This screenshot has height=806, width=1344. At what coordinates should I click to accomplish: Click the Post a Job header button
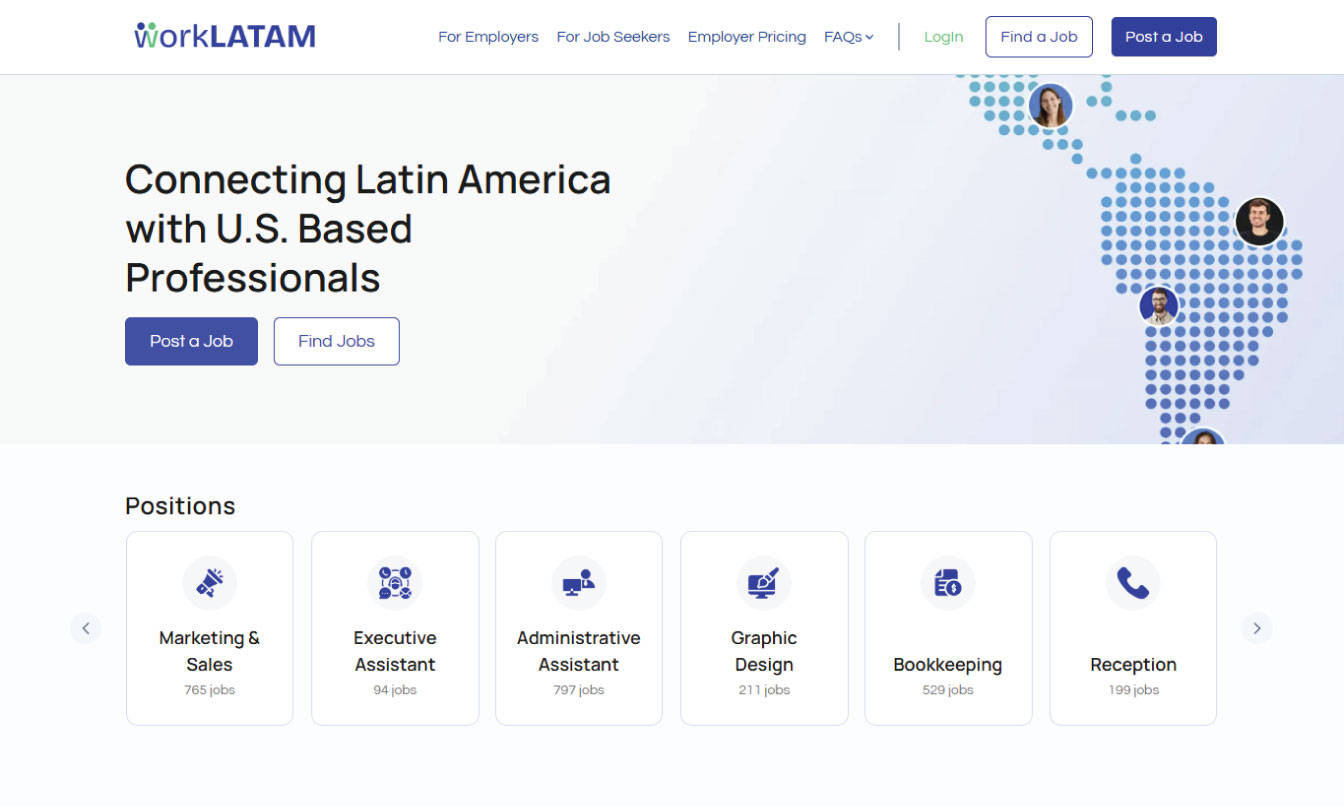pyautogui.click(x=1163, y=36)
